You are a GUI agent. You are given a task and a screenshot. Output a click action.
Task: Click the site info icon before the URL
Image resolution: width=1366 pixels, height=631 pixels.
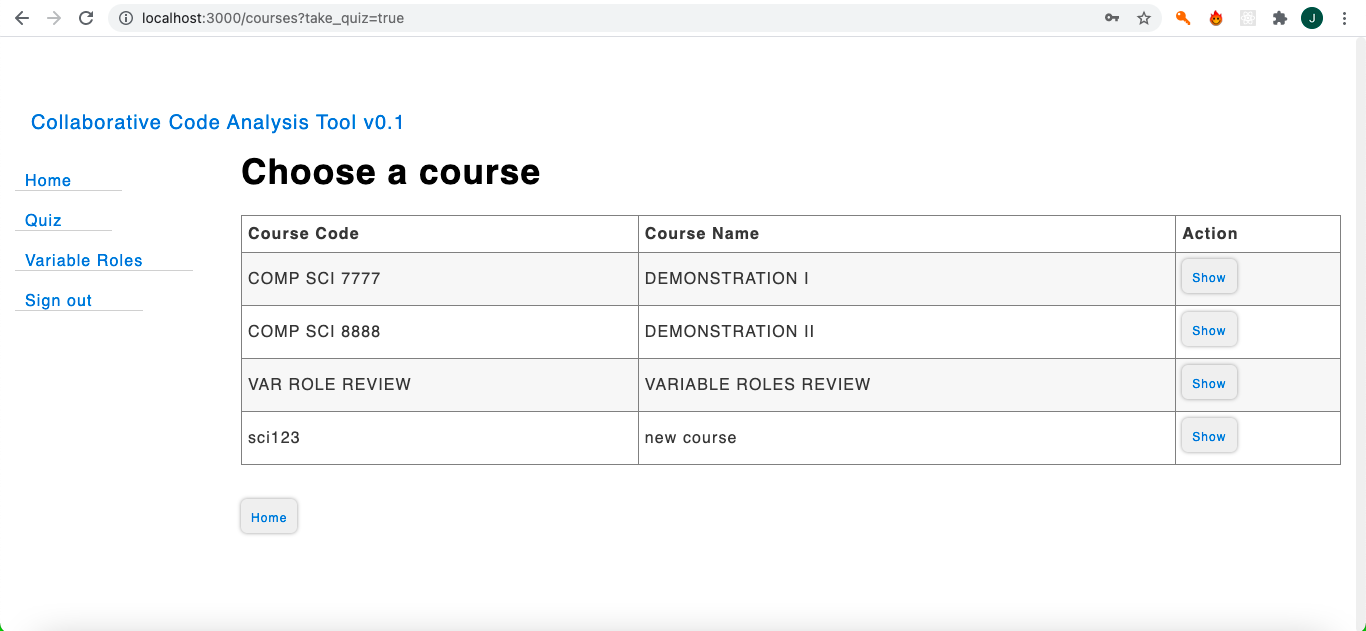coord(122,17)
